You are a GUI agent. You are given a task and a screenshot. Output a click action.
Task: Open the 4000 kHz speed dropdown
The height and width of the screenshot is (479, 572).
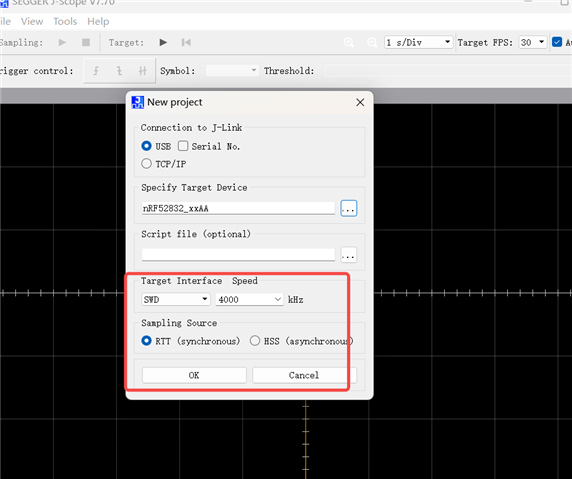(249, 300)
